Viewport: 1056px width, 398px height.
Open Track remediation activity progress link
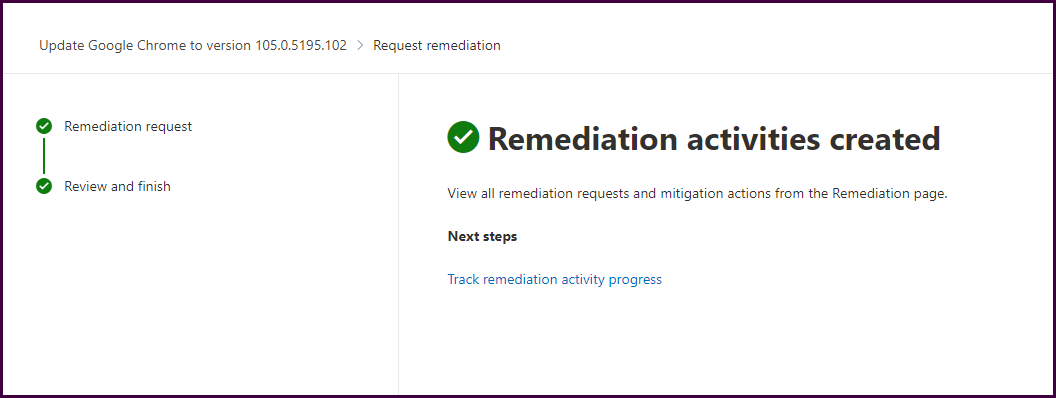point(554,279)
